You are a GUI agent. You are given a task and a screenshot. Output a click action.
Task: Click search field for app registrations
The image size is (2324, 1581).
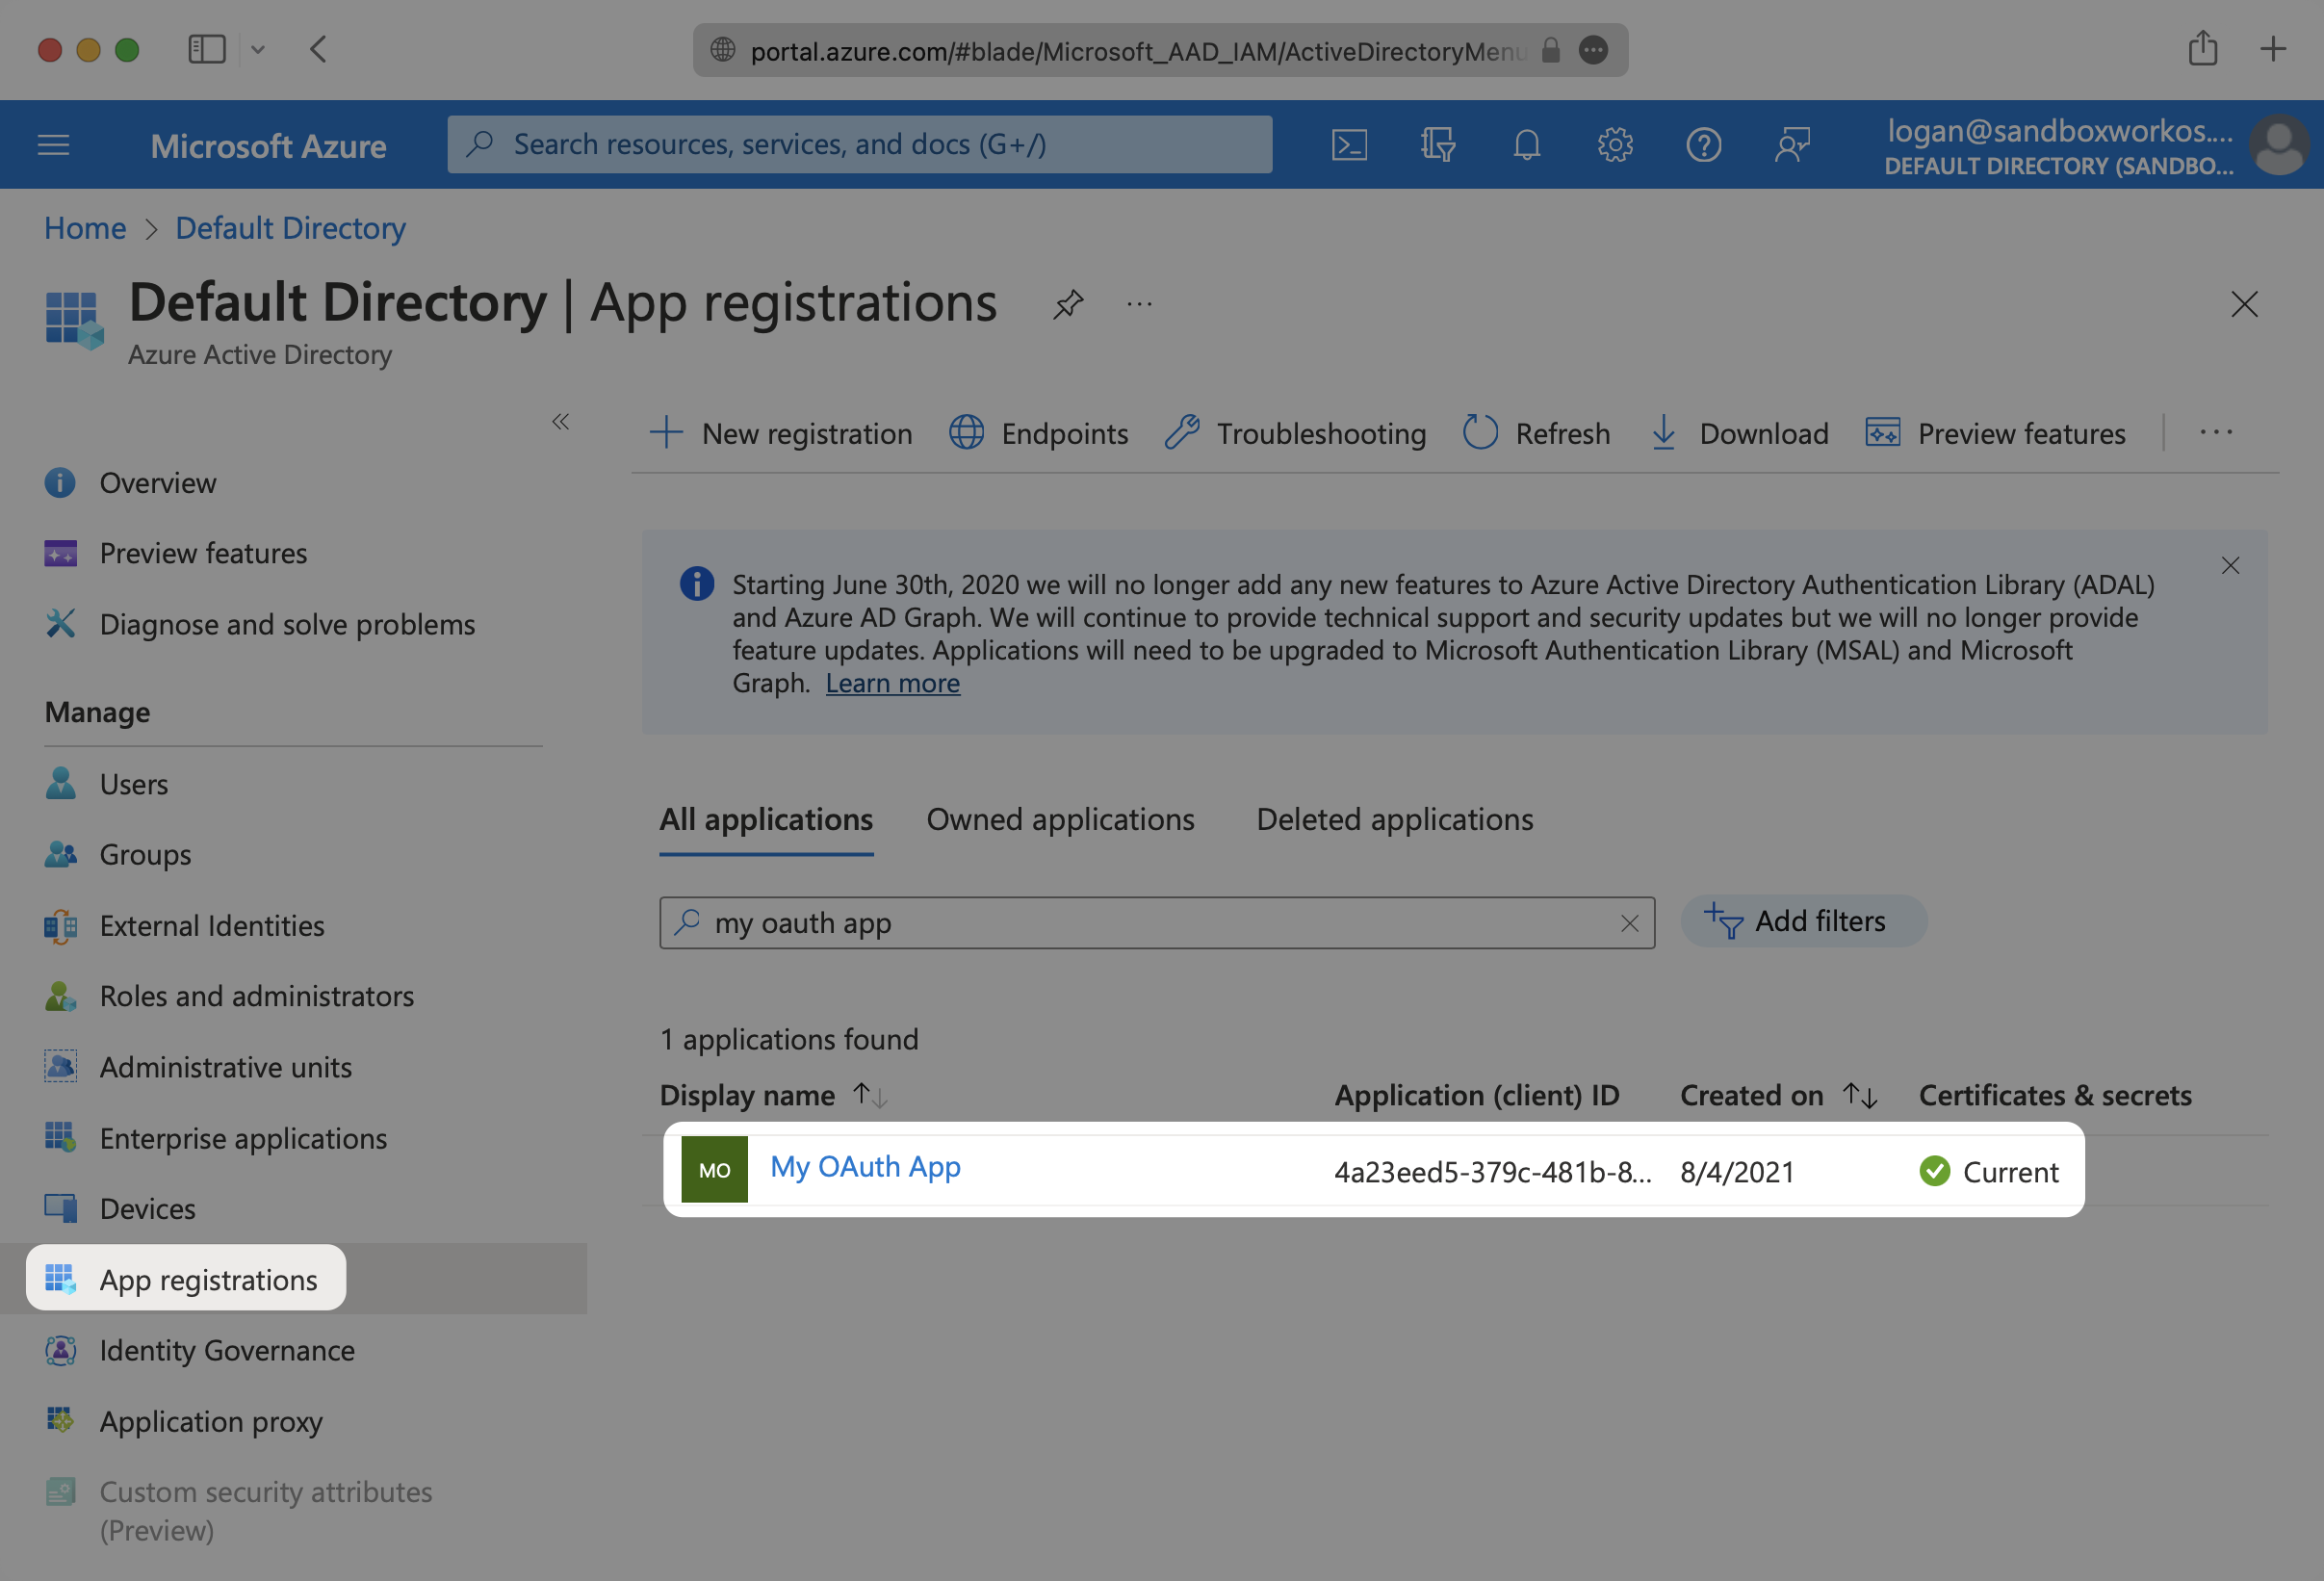coord(1156,921)
